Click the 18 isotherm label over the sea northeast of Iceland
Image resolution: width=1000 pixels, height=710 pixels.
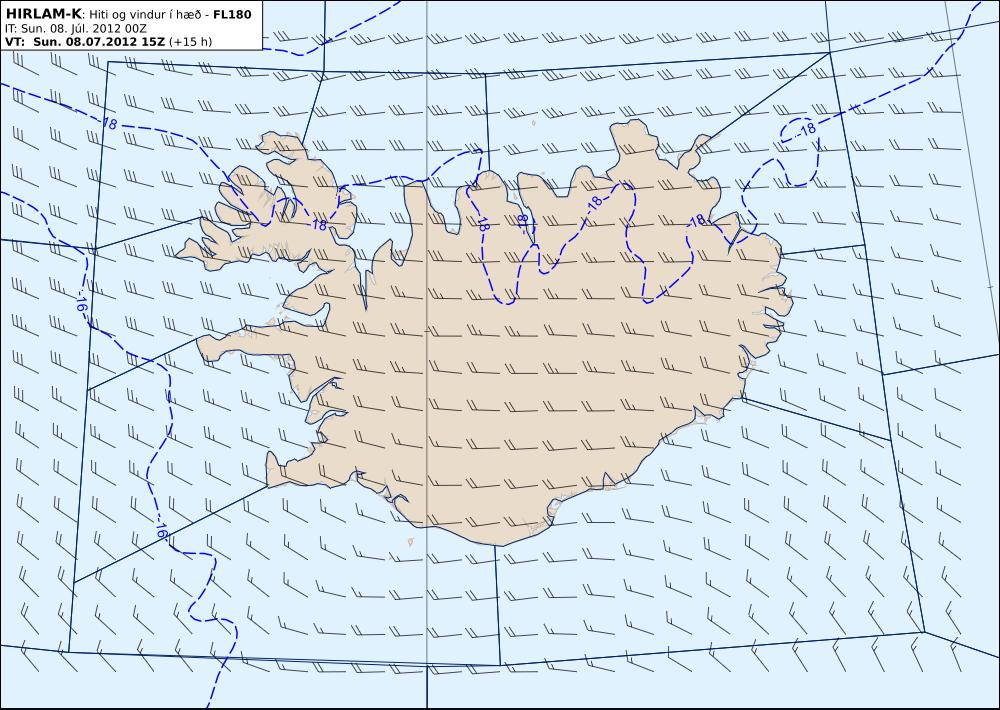[807, 128]
